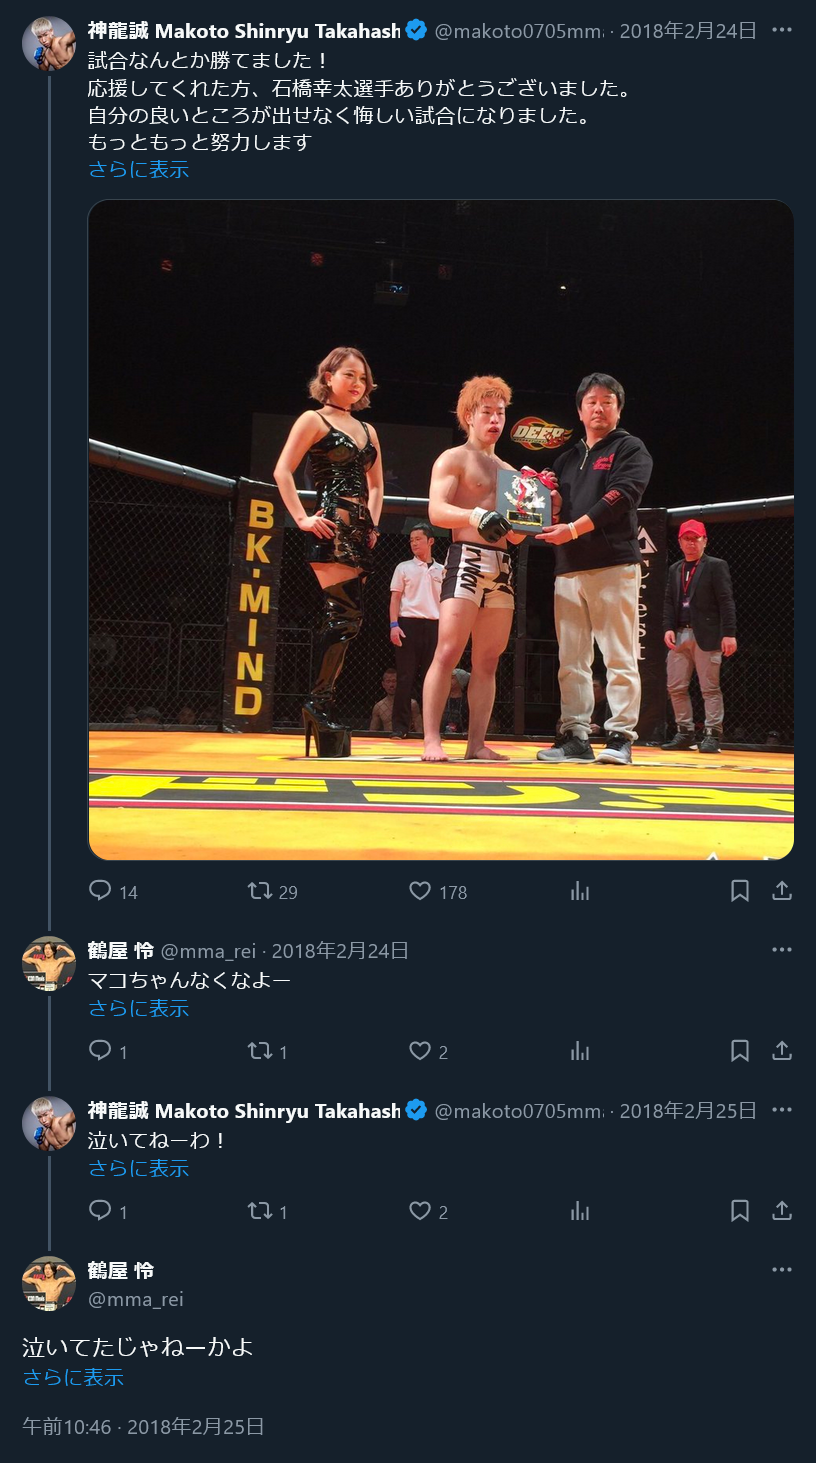Open more options on the bottom 鶴屋 怜 tweet
The height and width of the screenshot is (1463, 816).
pos(782,1270)
